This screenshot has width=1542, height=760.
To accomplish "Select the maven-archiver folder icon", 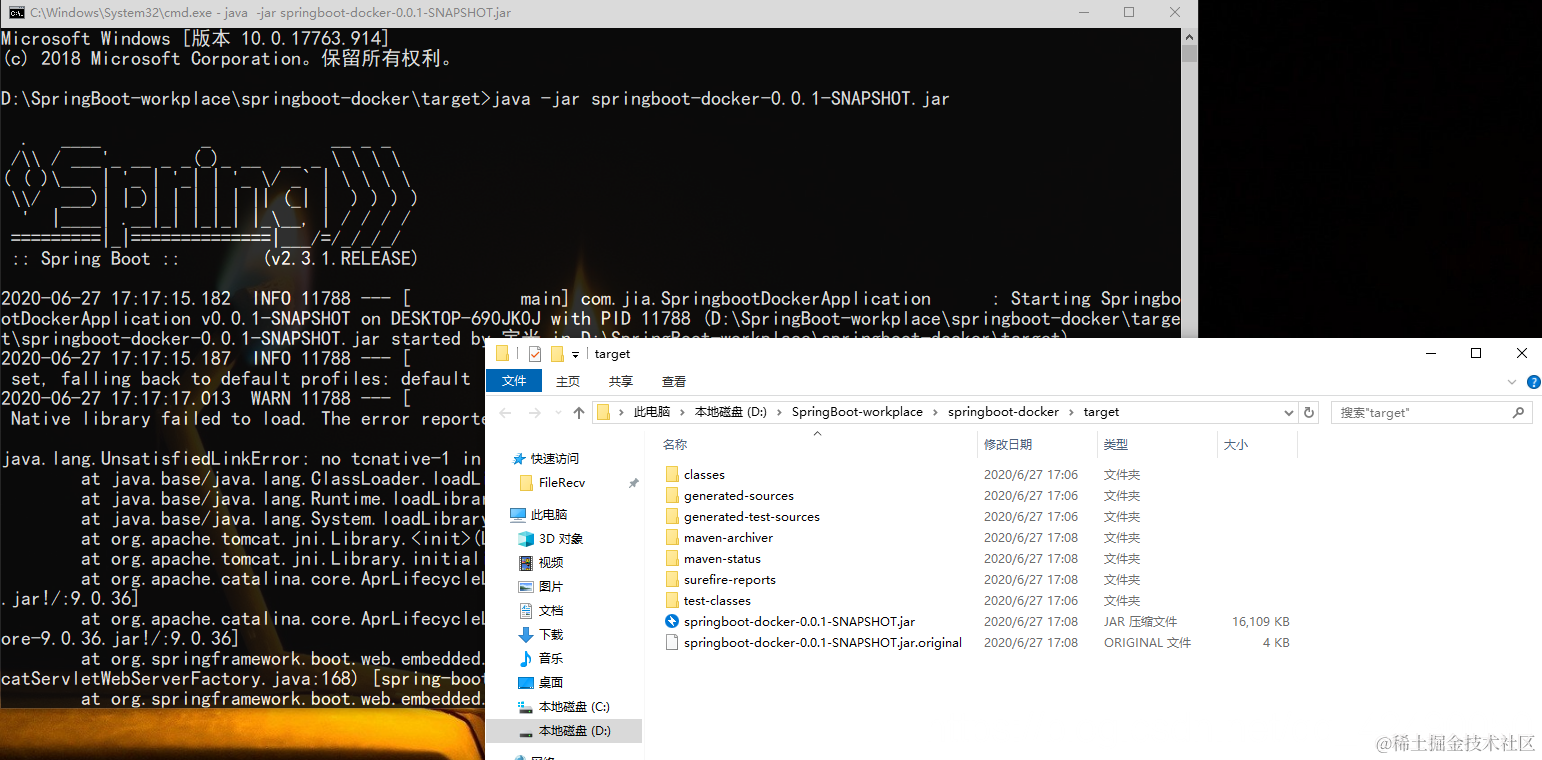I will coord(672,538).
